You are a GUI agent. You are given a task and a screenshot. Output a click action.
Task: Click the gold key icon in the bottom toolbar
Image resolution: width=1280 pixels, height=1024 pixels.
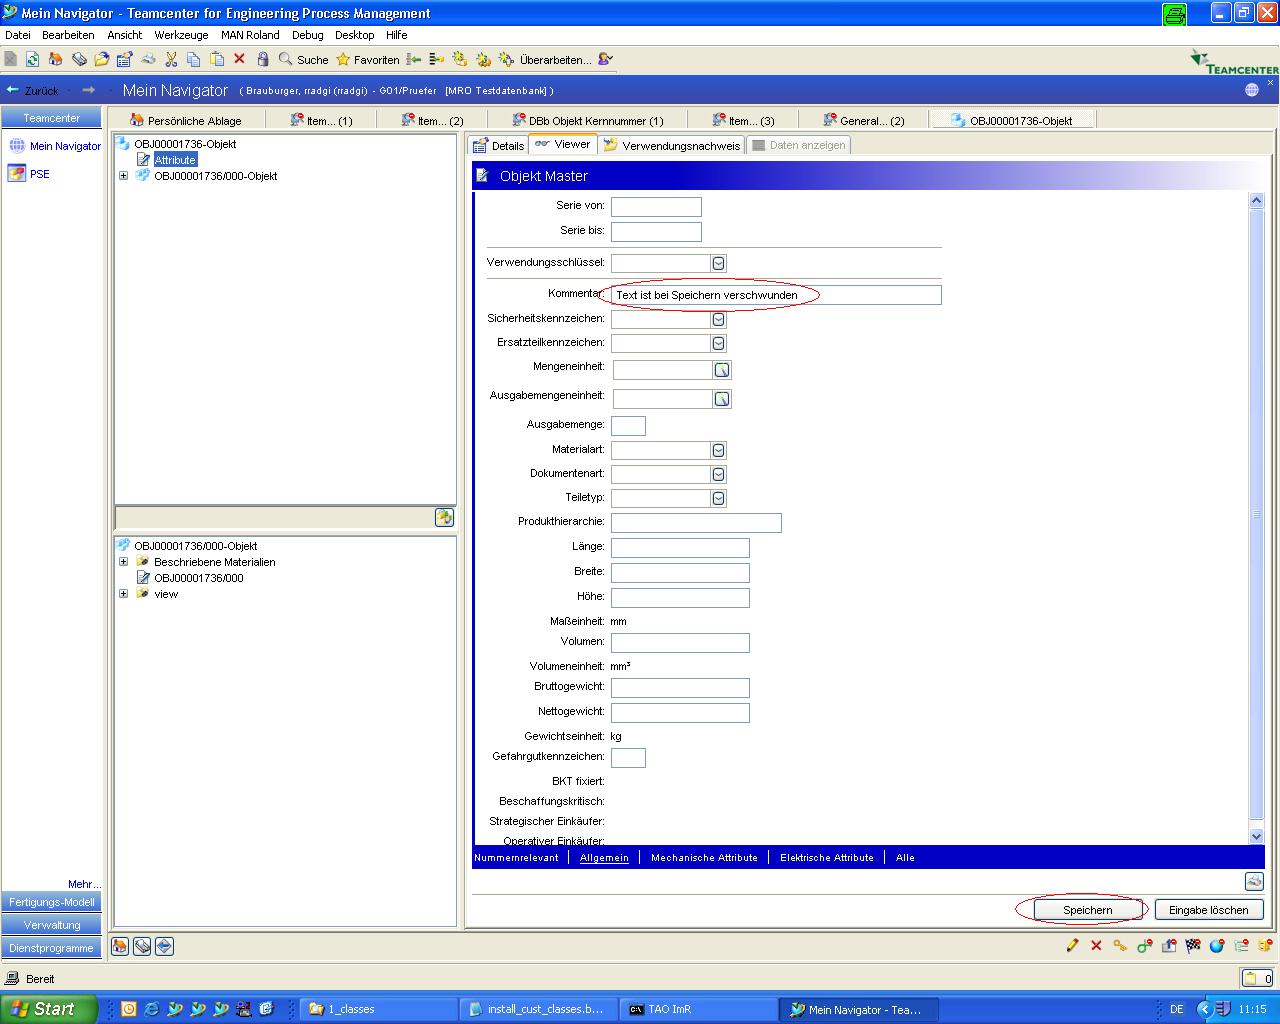(x=1120, y=945)
